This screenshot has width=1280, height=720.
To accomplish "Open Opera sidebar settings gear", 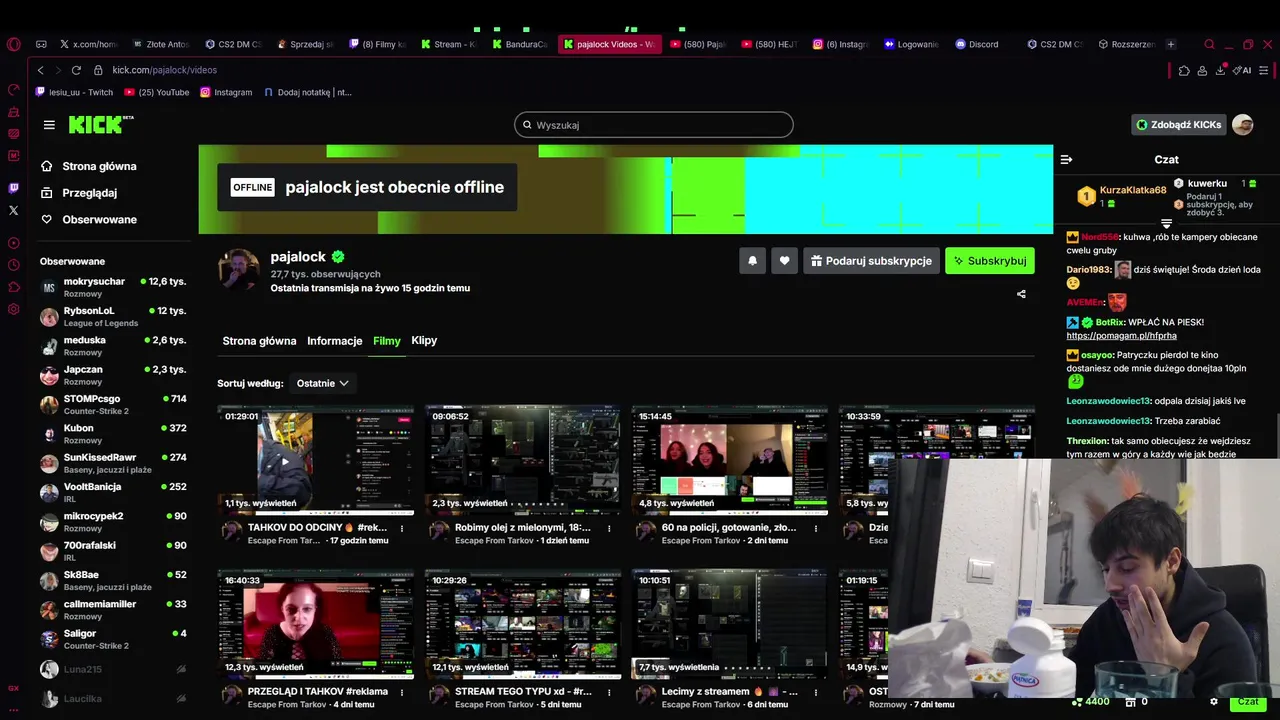I will pyautogui.click(x=13, y=309).
